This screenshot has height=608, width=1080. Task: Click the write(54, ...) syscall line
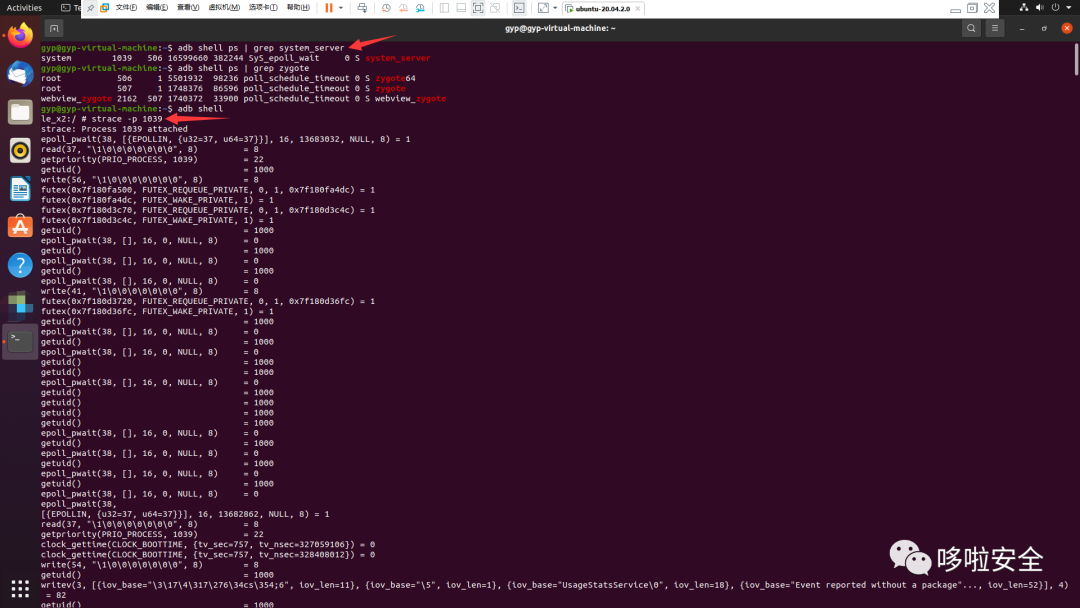point(149,565)
